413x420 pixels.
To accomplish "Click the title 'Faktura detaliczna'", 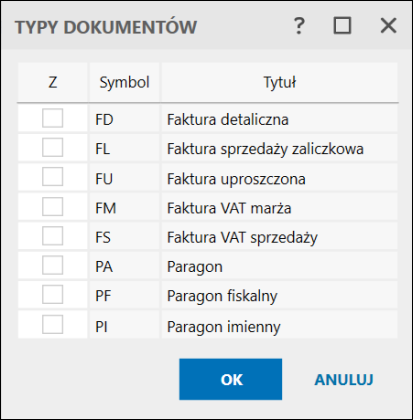I will click(x=228, y=119).
